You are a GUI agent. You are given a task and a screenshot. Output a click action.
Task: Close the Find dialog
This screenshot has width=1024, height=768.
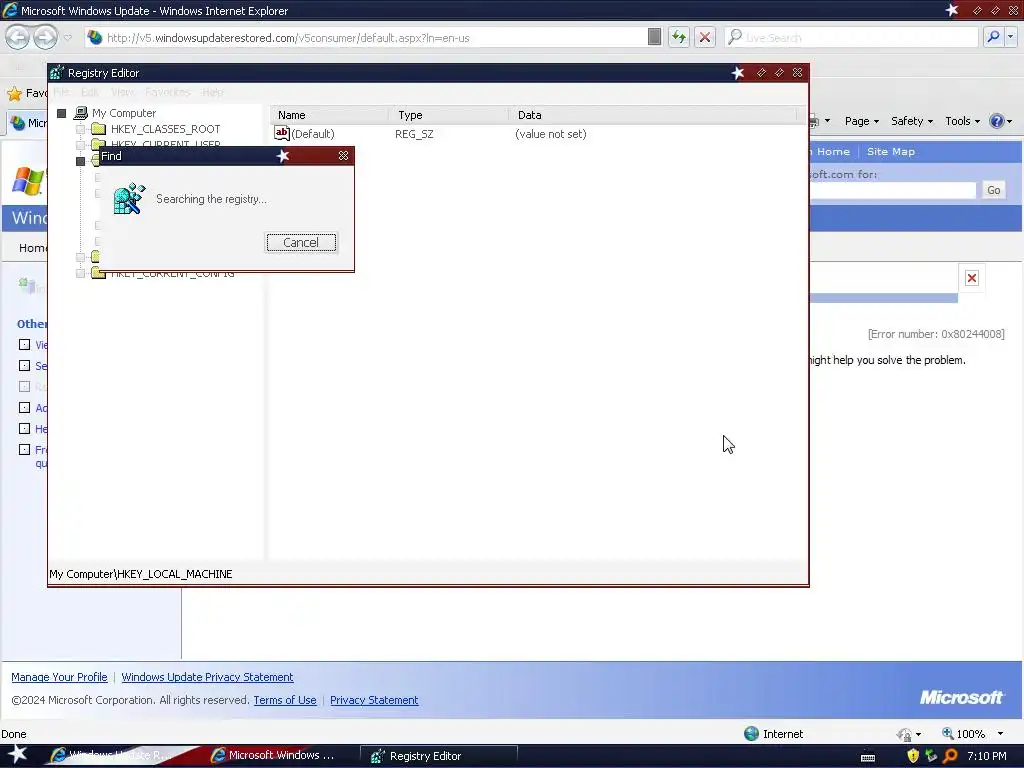click(x=344, y=155)
